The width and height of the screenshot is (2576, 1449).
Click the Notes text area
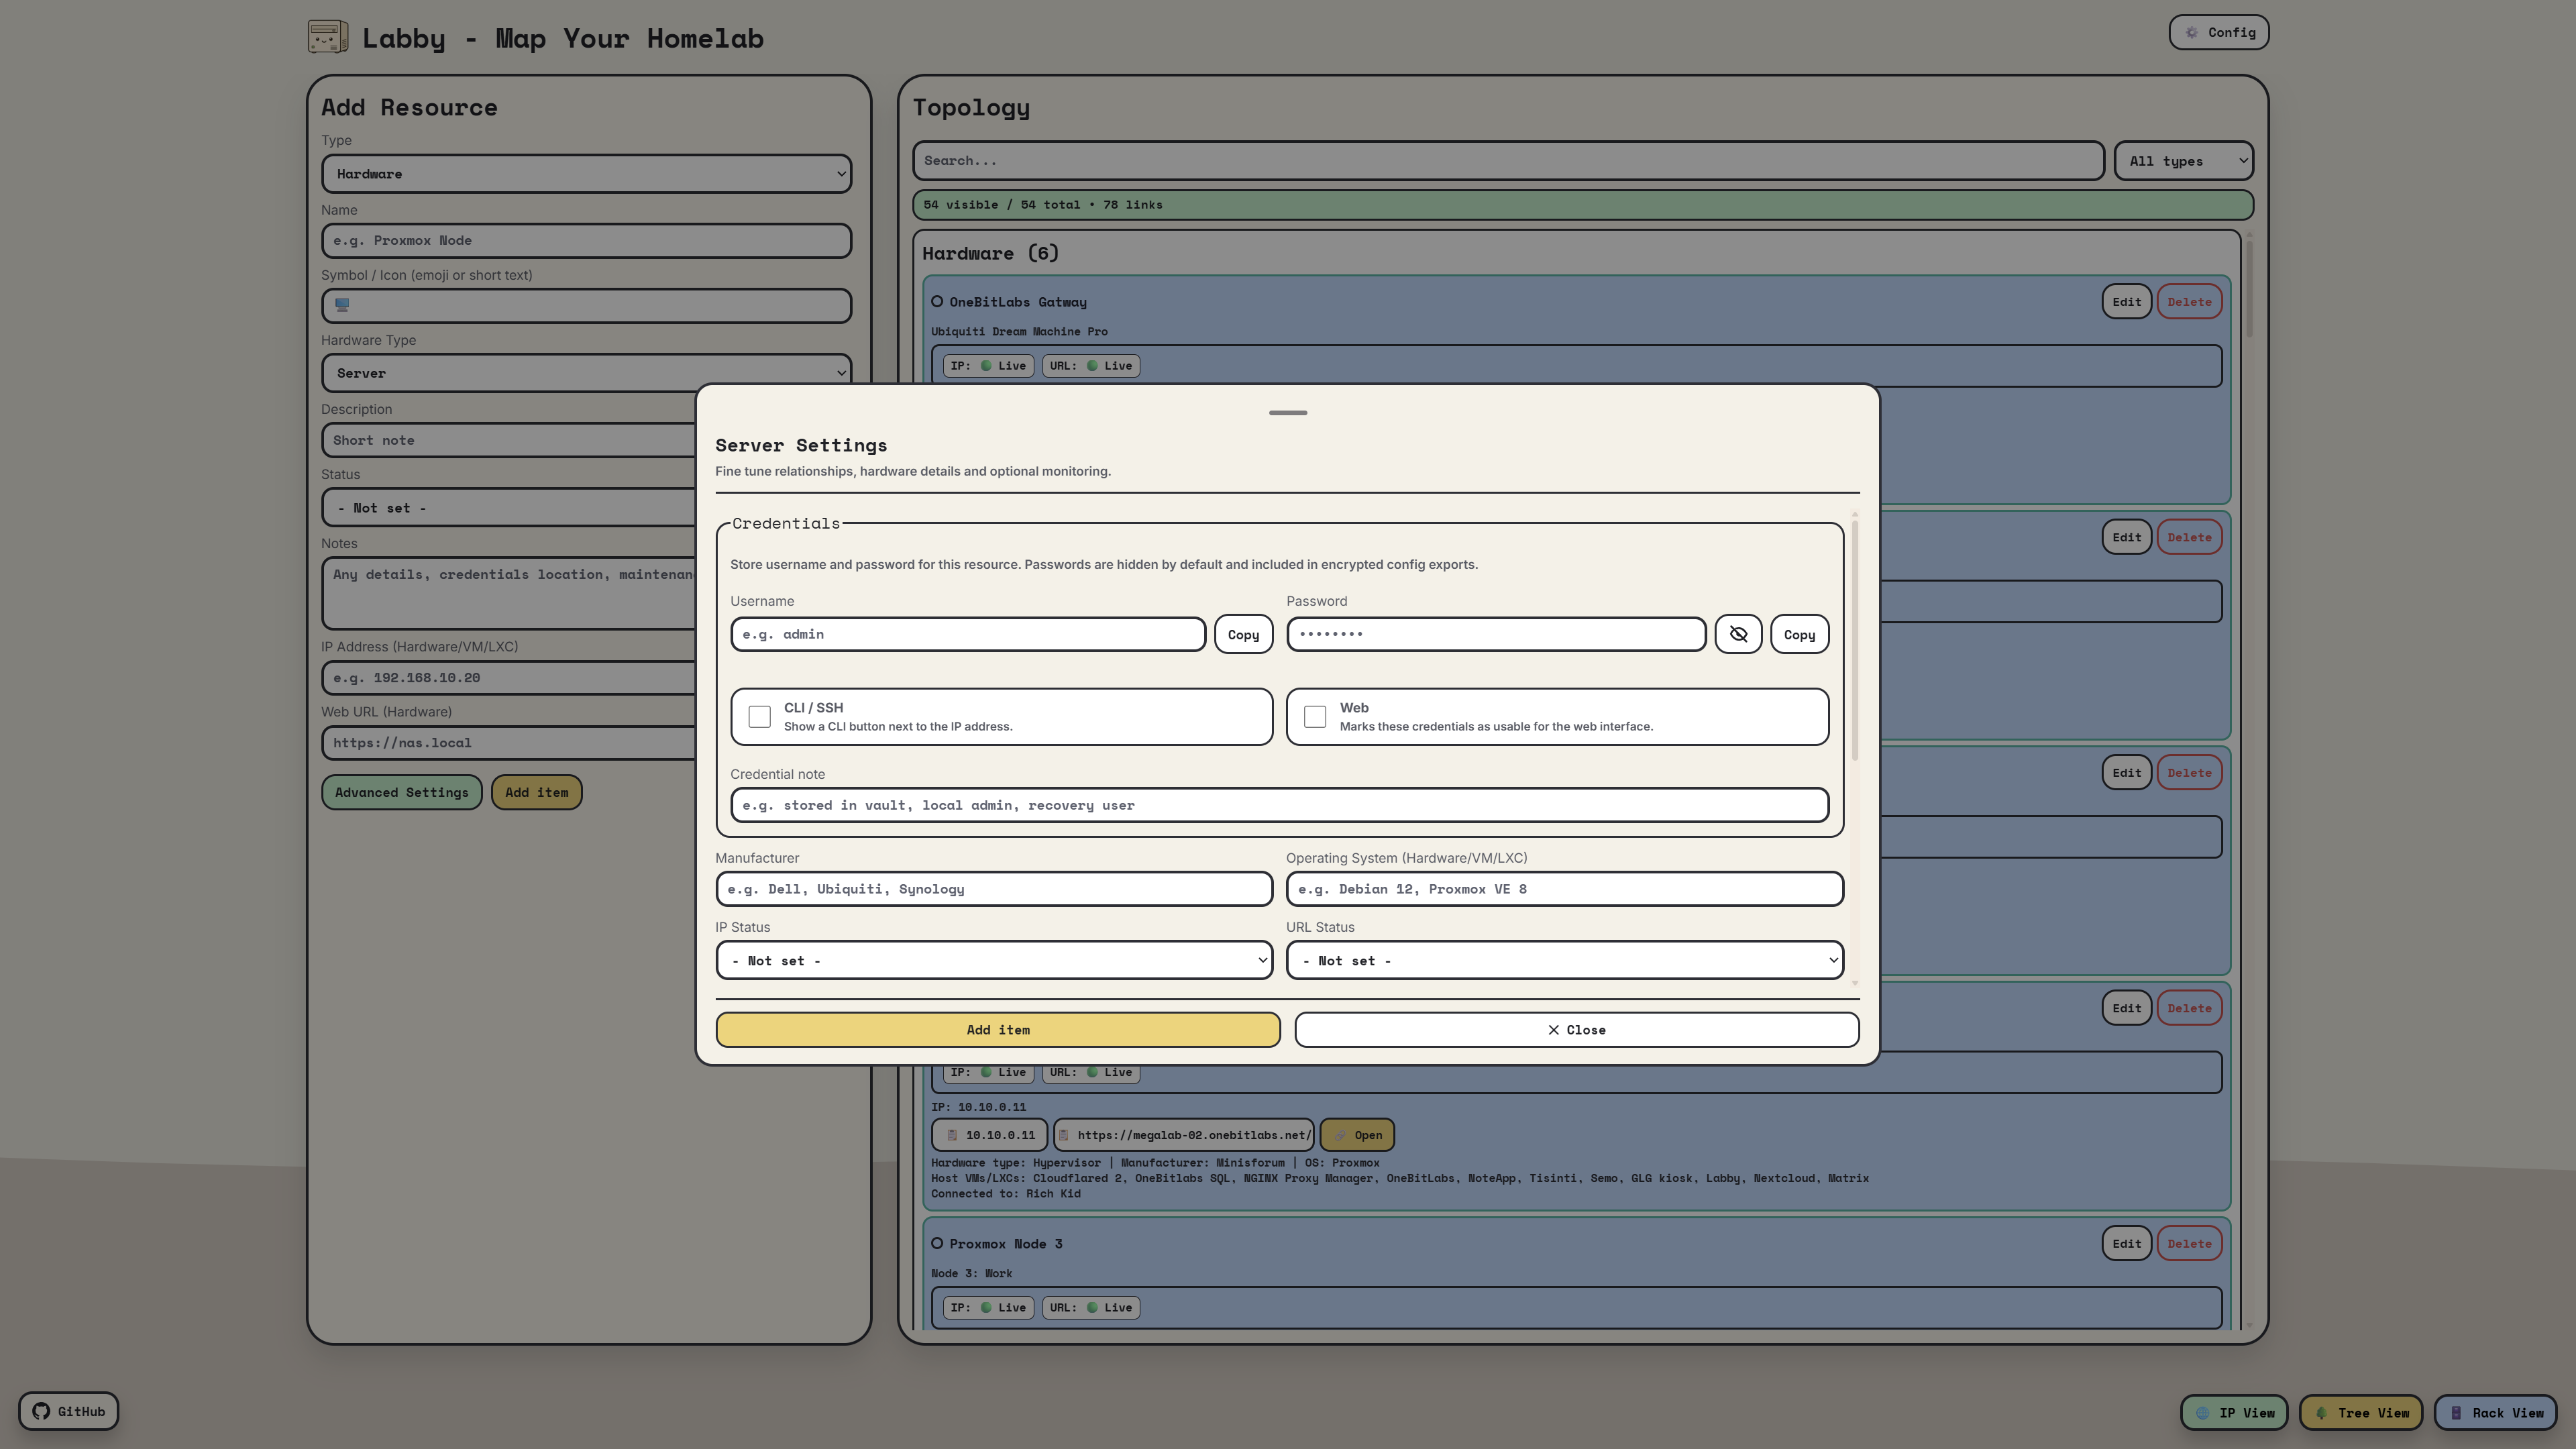(508, 592)
